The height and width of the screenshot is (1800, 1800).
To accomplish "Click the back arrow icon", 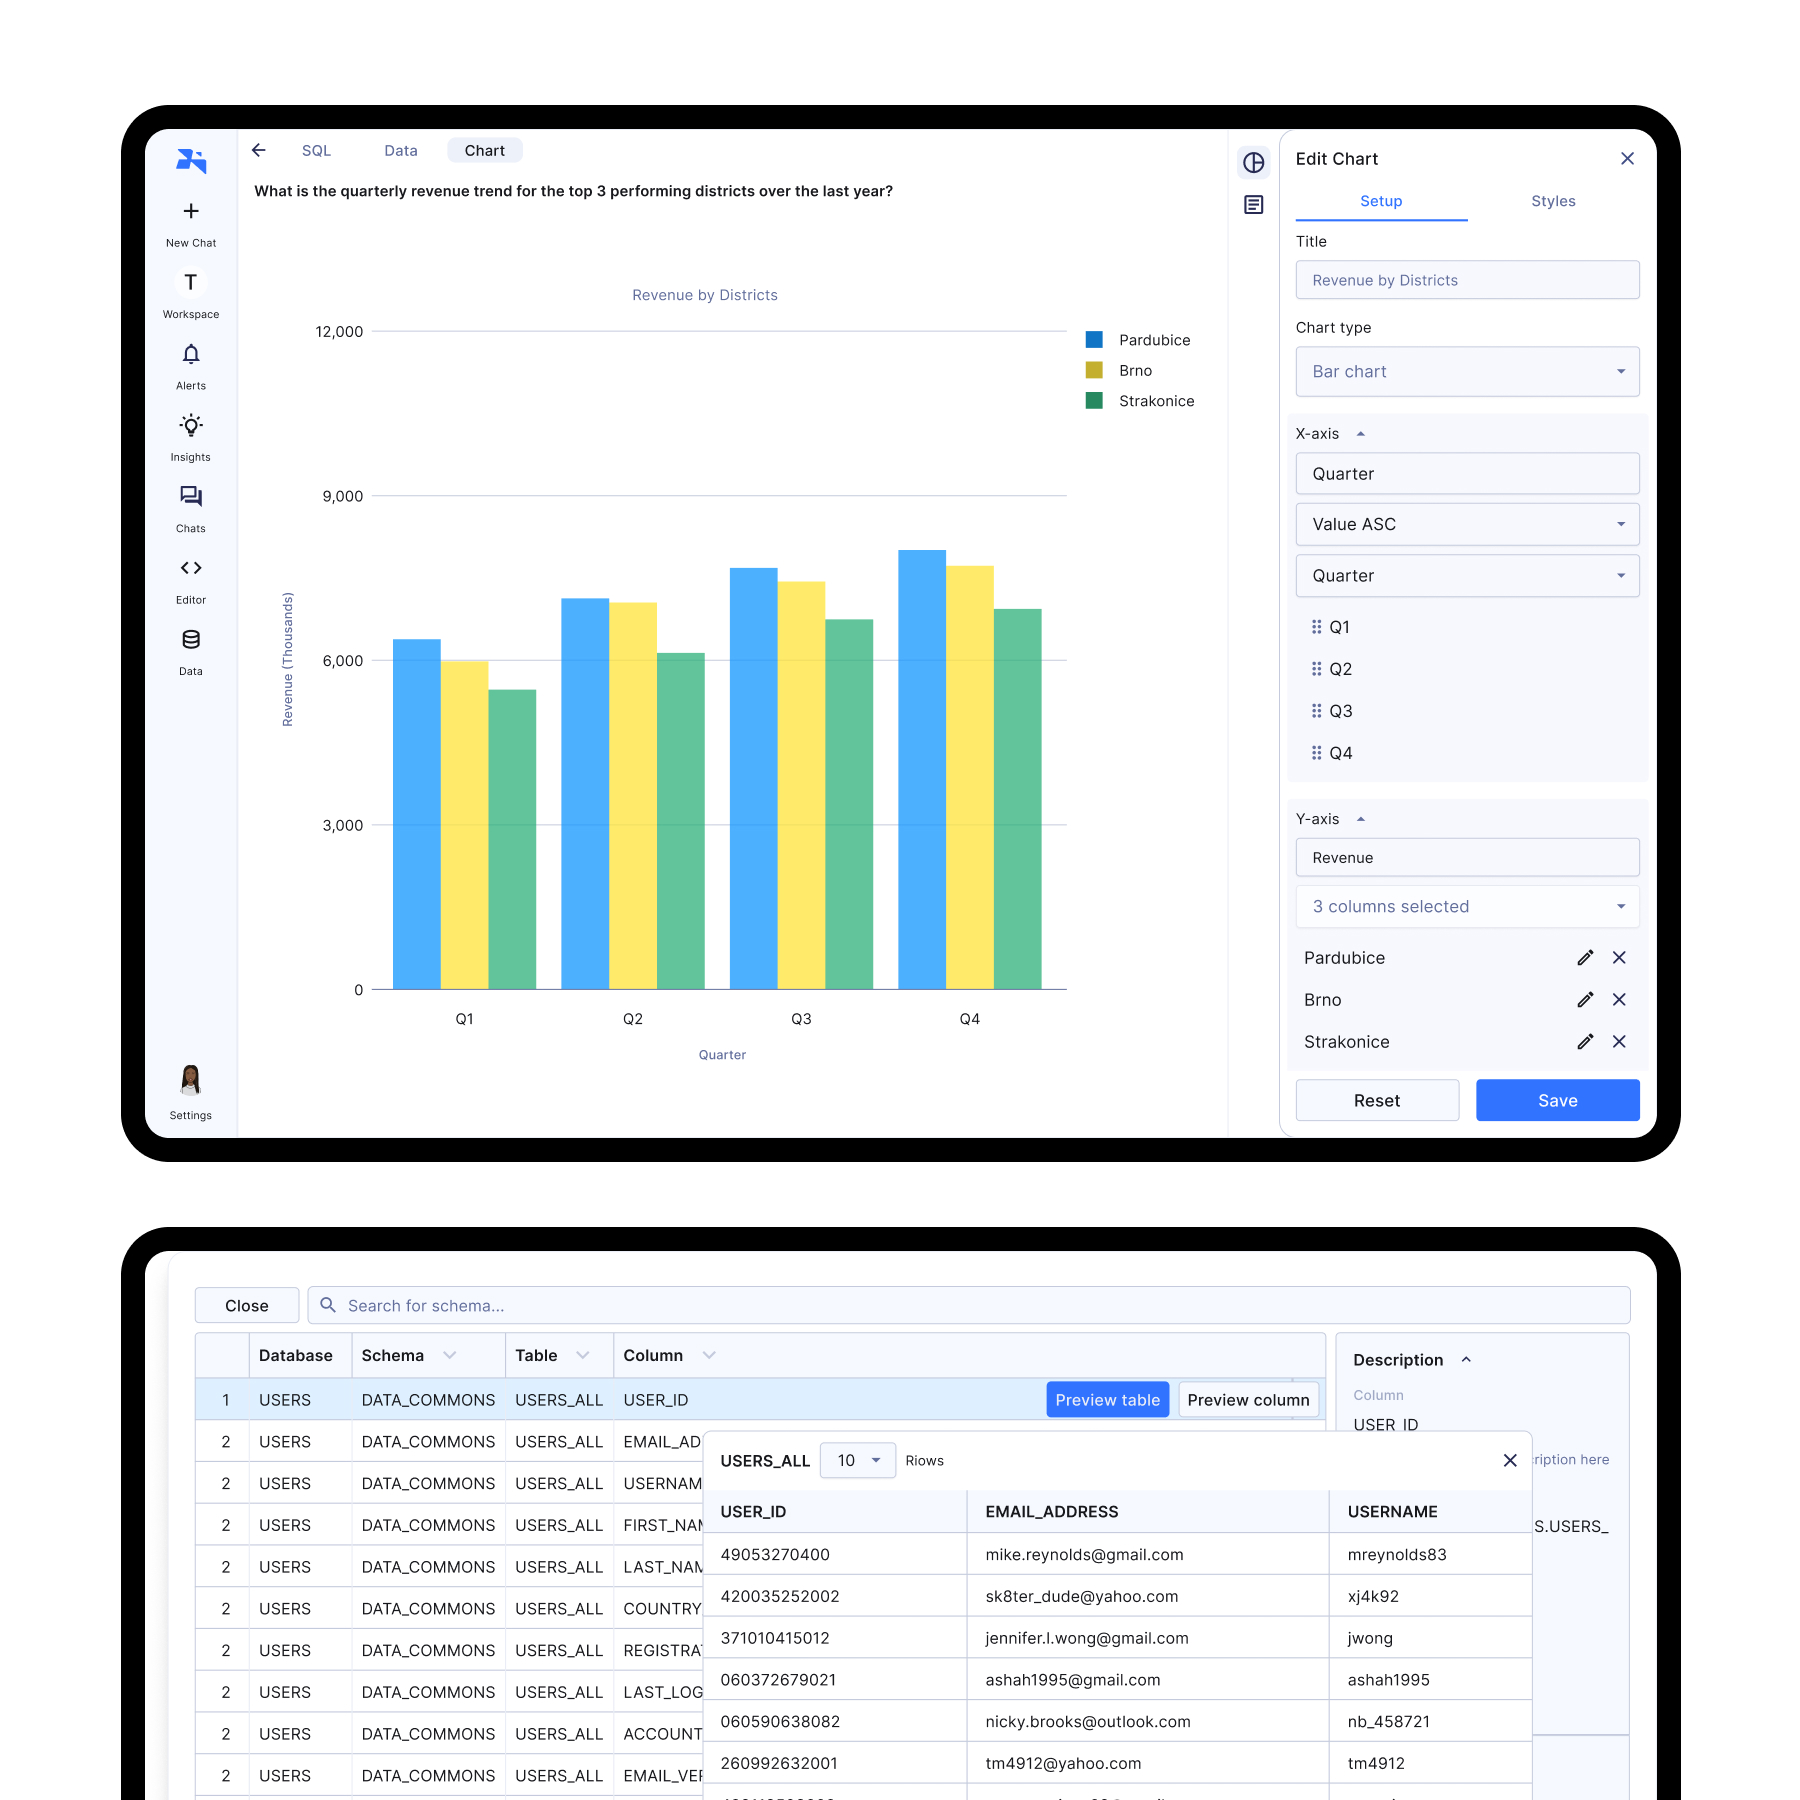I will 259,150.
